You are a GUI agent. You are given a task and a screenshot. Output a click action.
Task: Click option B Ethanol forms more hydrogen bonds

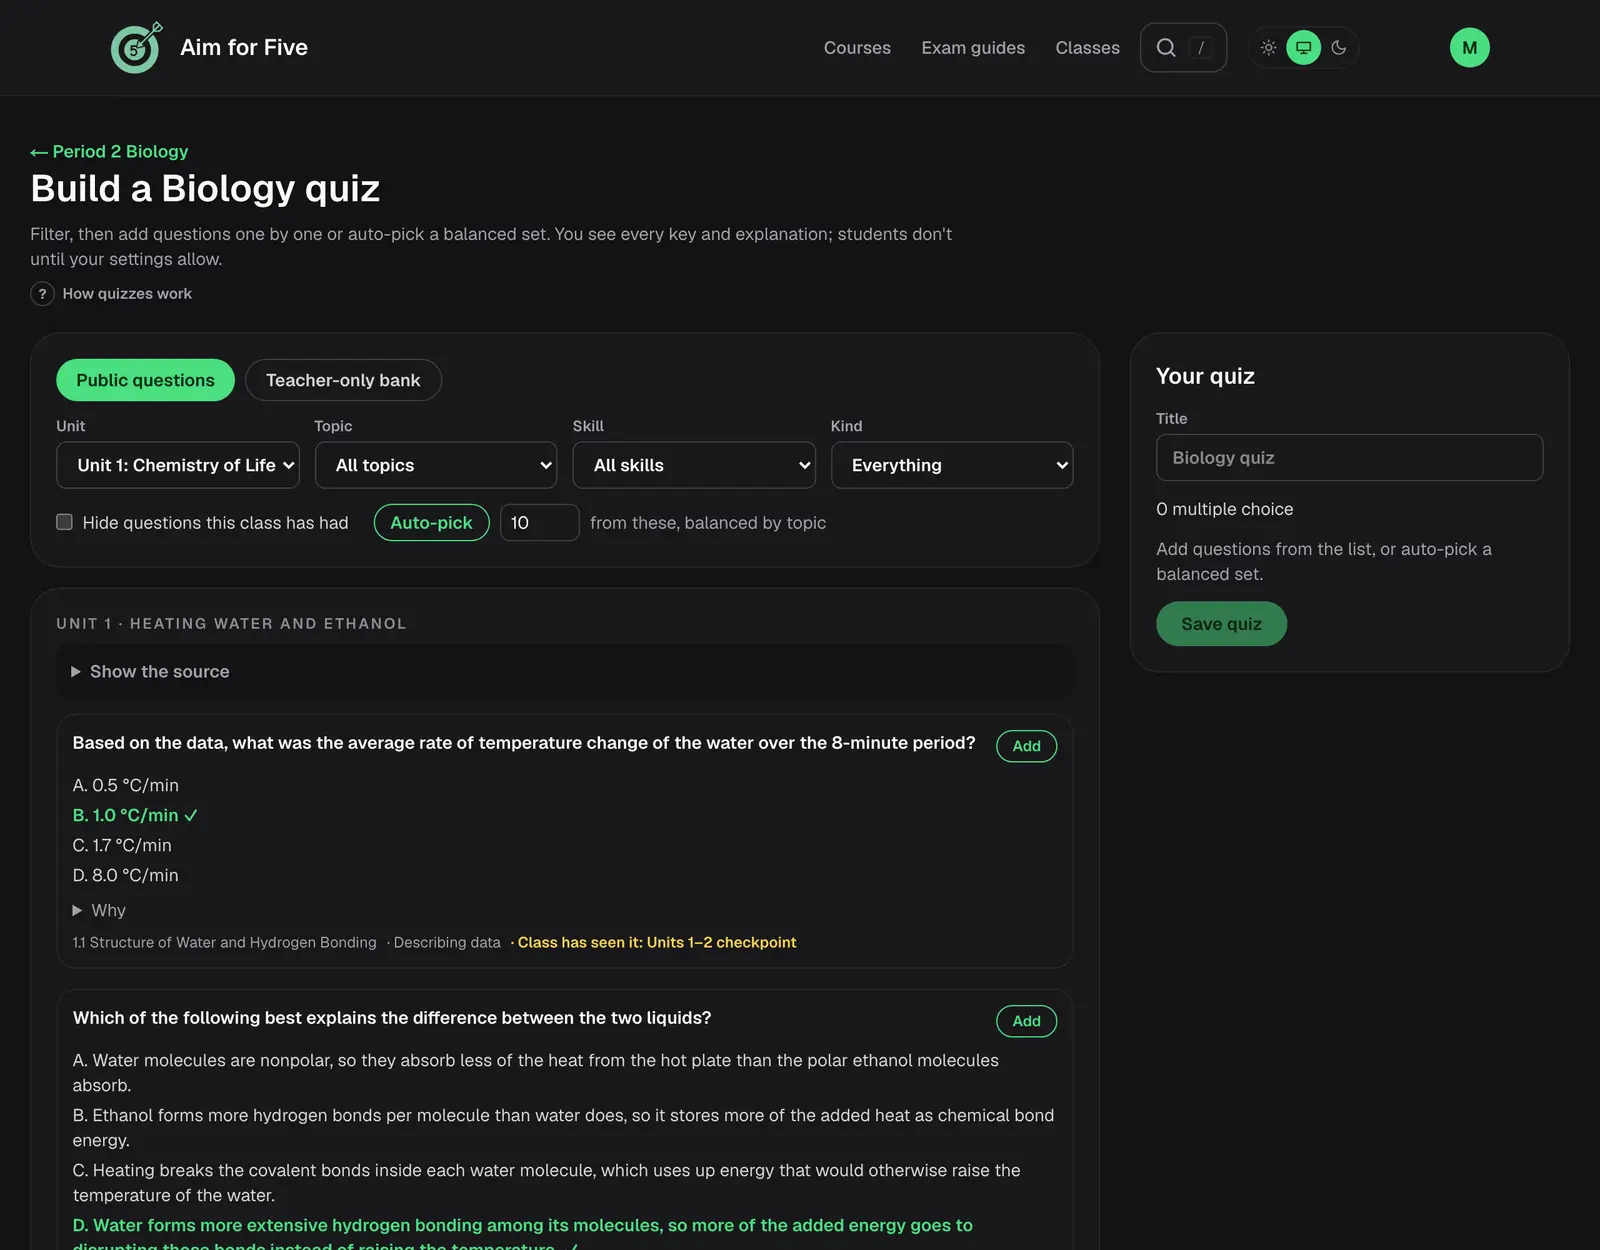click(x=563, y=1128)
